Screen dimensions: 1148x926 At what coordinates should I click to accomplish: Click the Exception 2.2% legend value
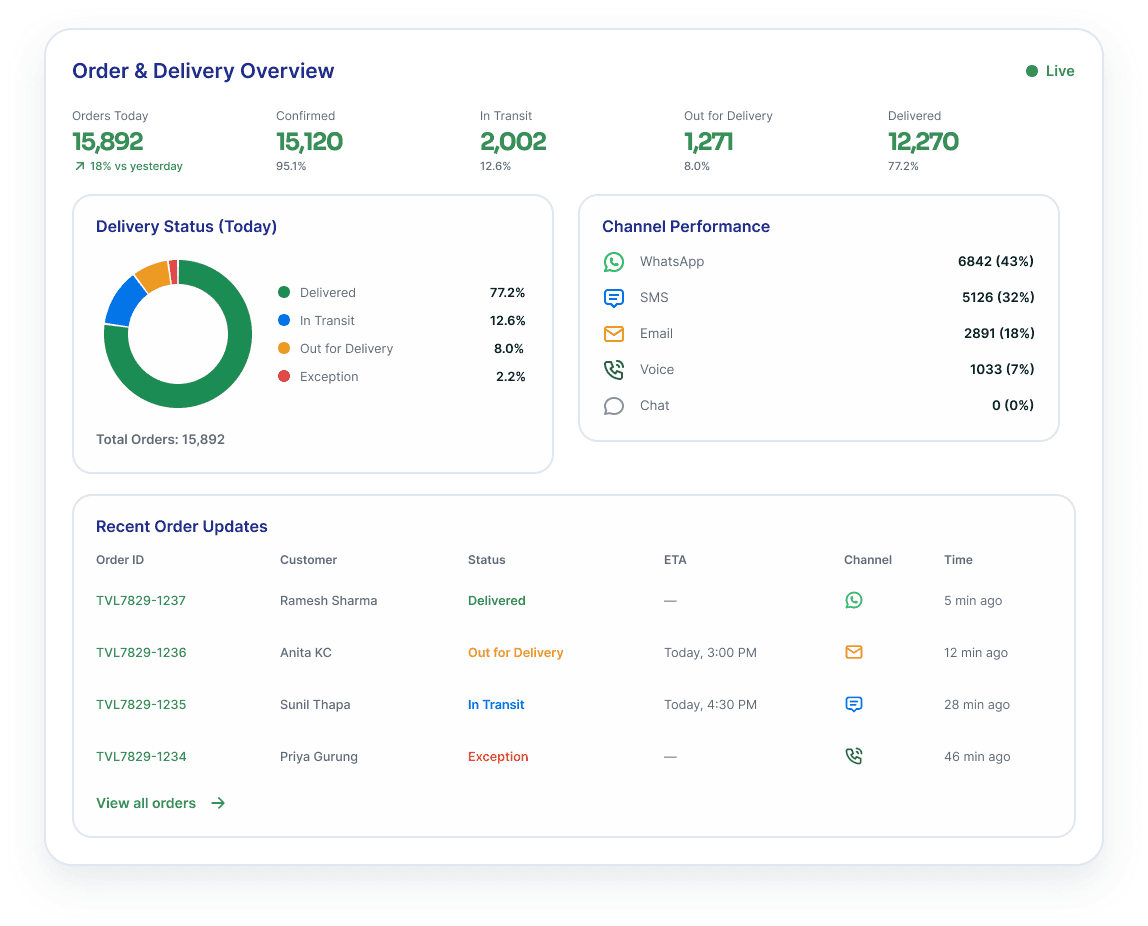click(x=510, y=376)
